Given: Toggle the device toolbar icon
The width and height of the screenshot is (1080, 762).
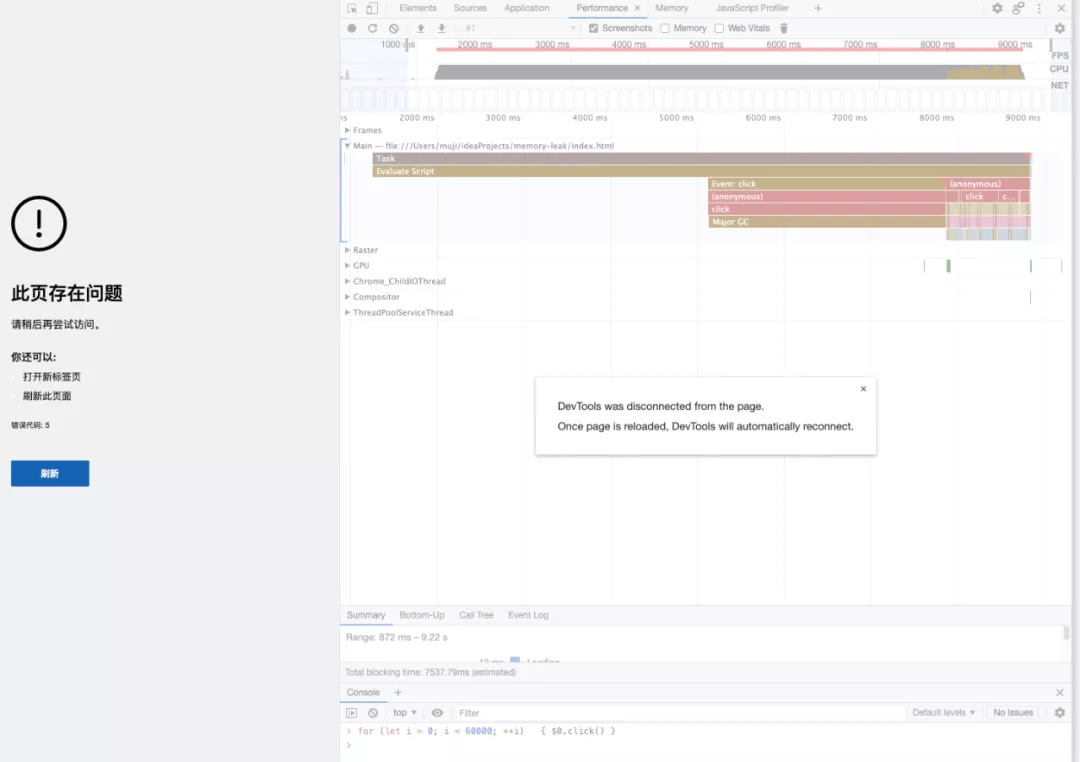Looking at the screenshot, I should [372, 8].
